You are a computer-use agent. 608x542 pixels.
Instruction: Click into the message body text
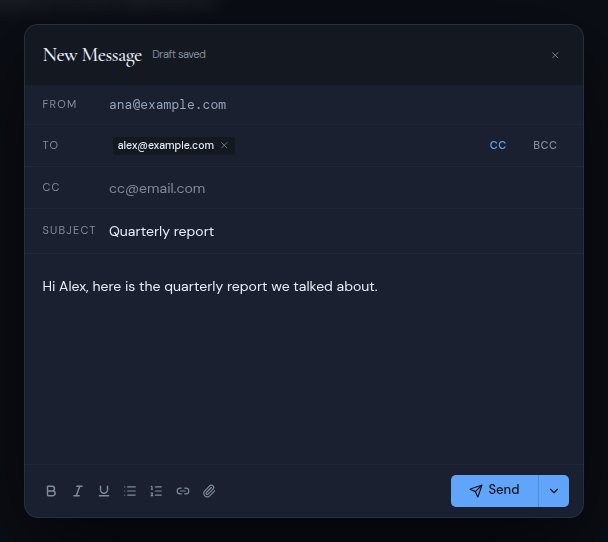[x=304, y=359]
